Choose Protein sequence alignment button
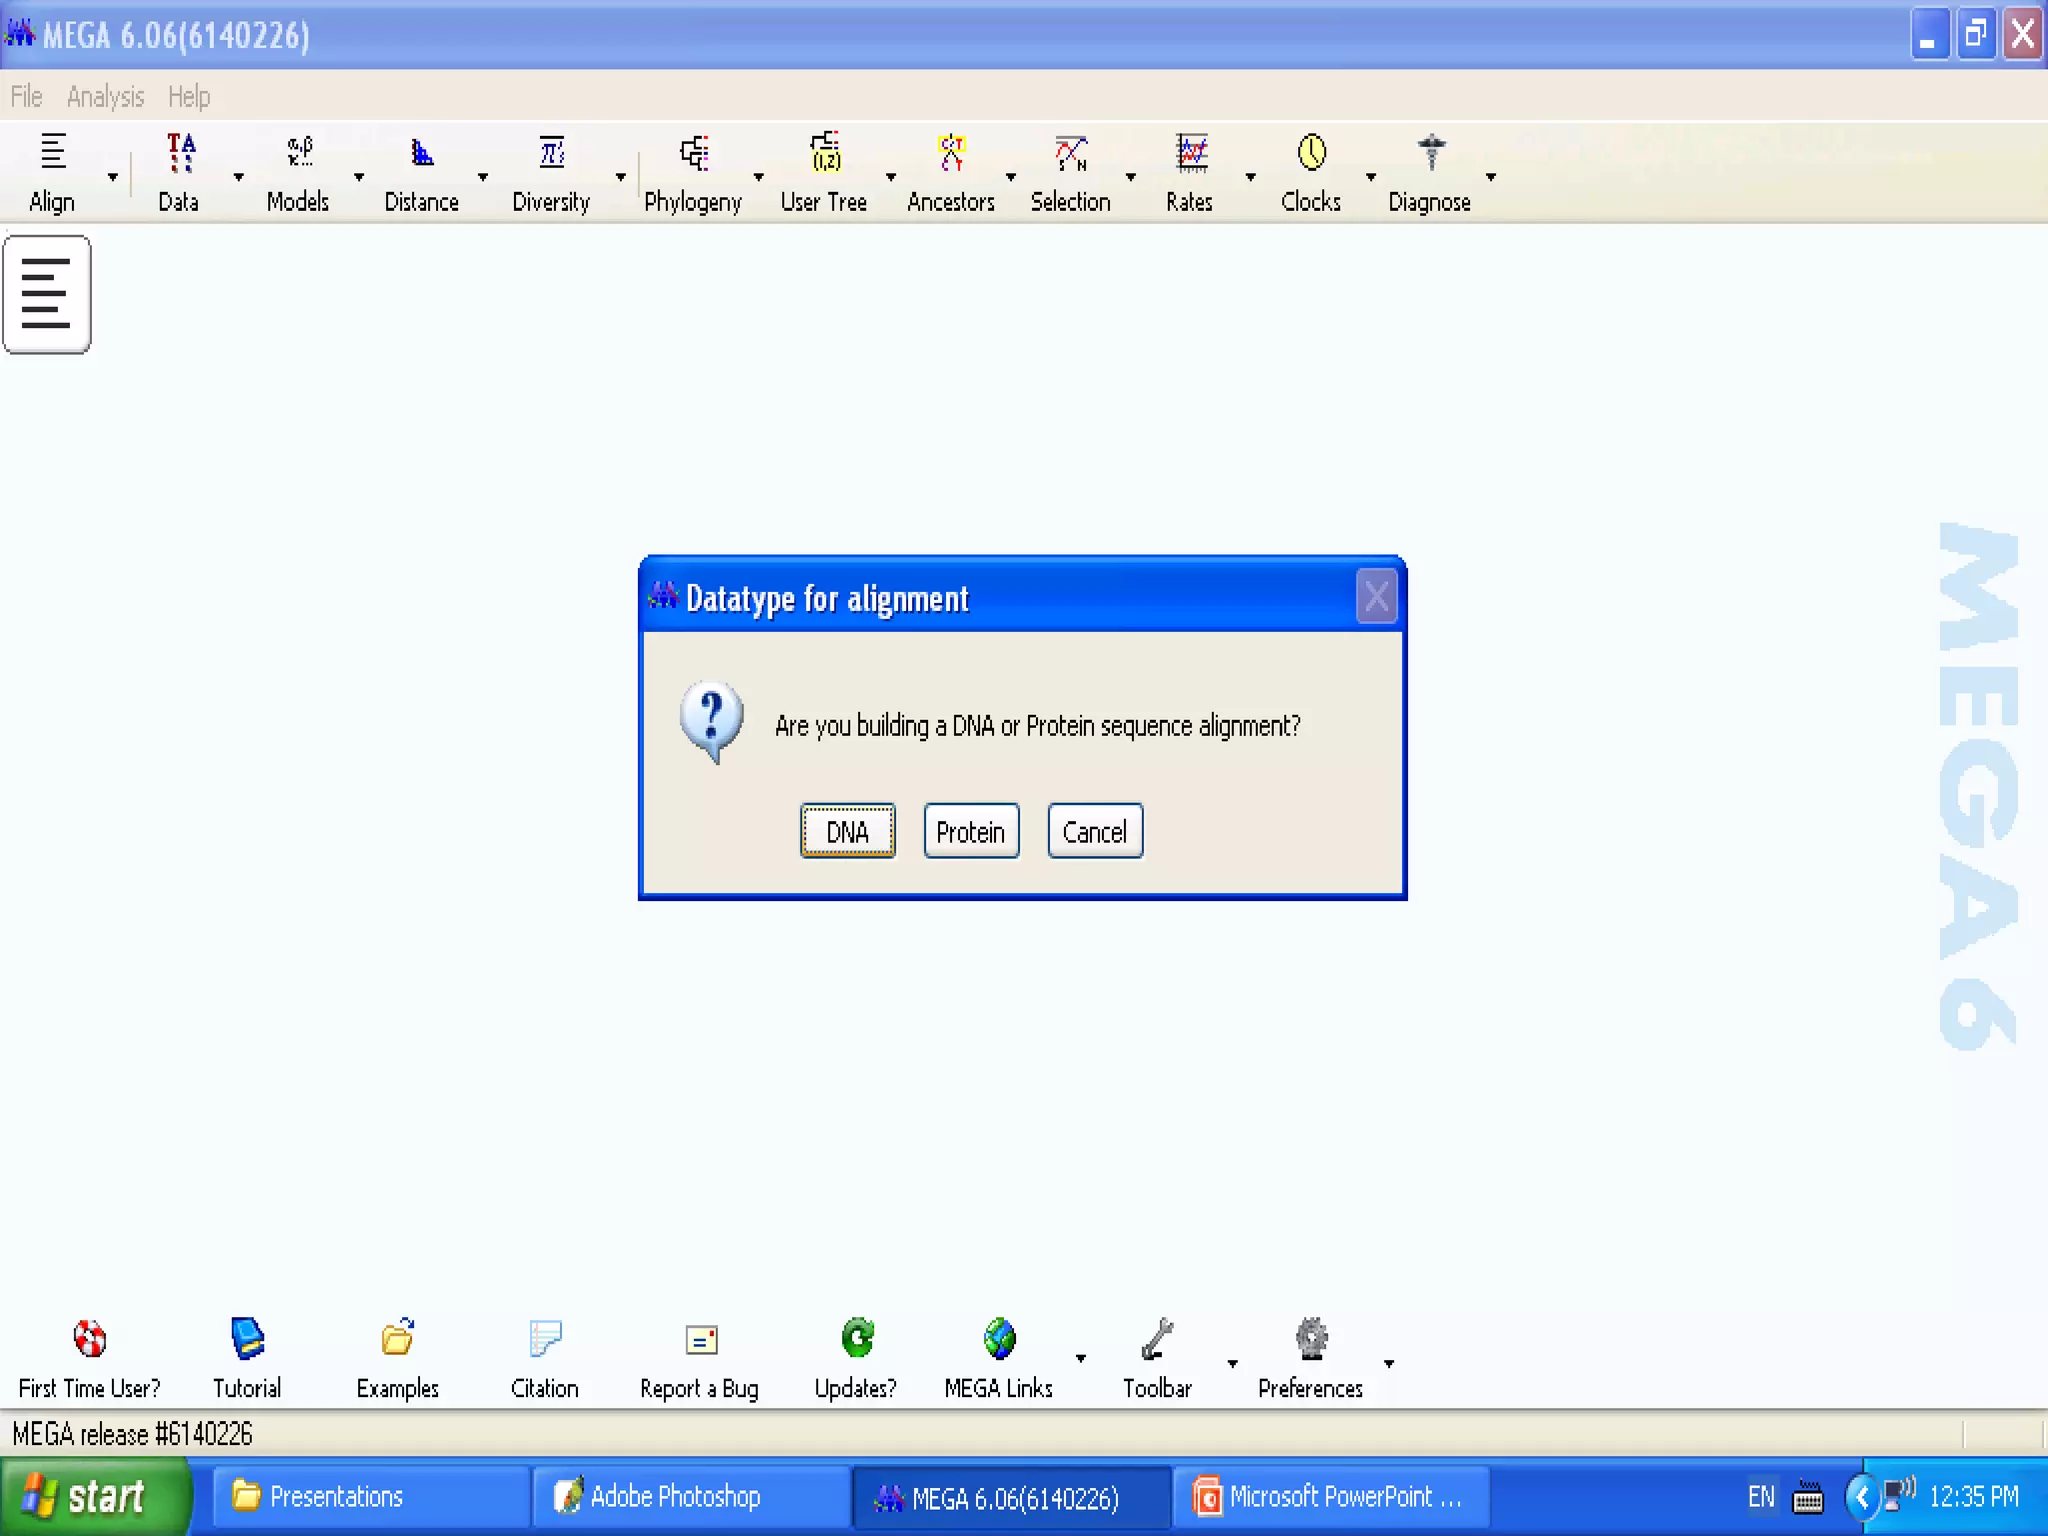 (x=971, y=831)
